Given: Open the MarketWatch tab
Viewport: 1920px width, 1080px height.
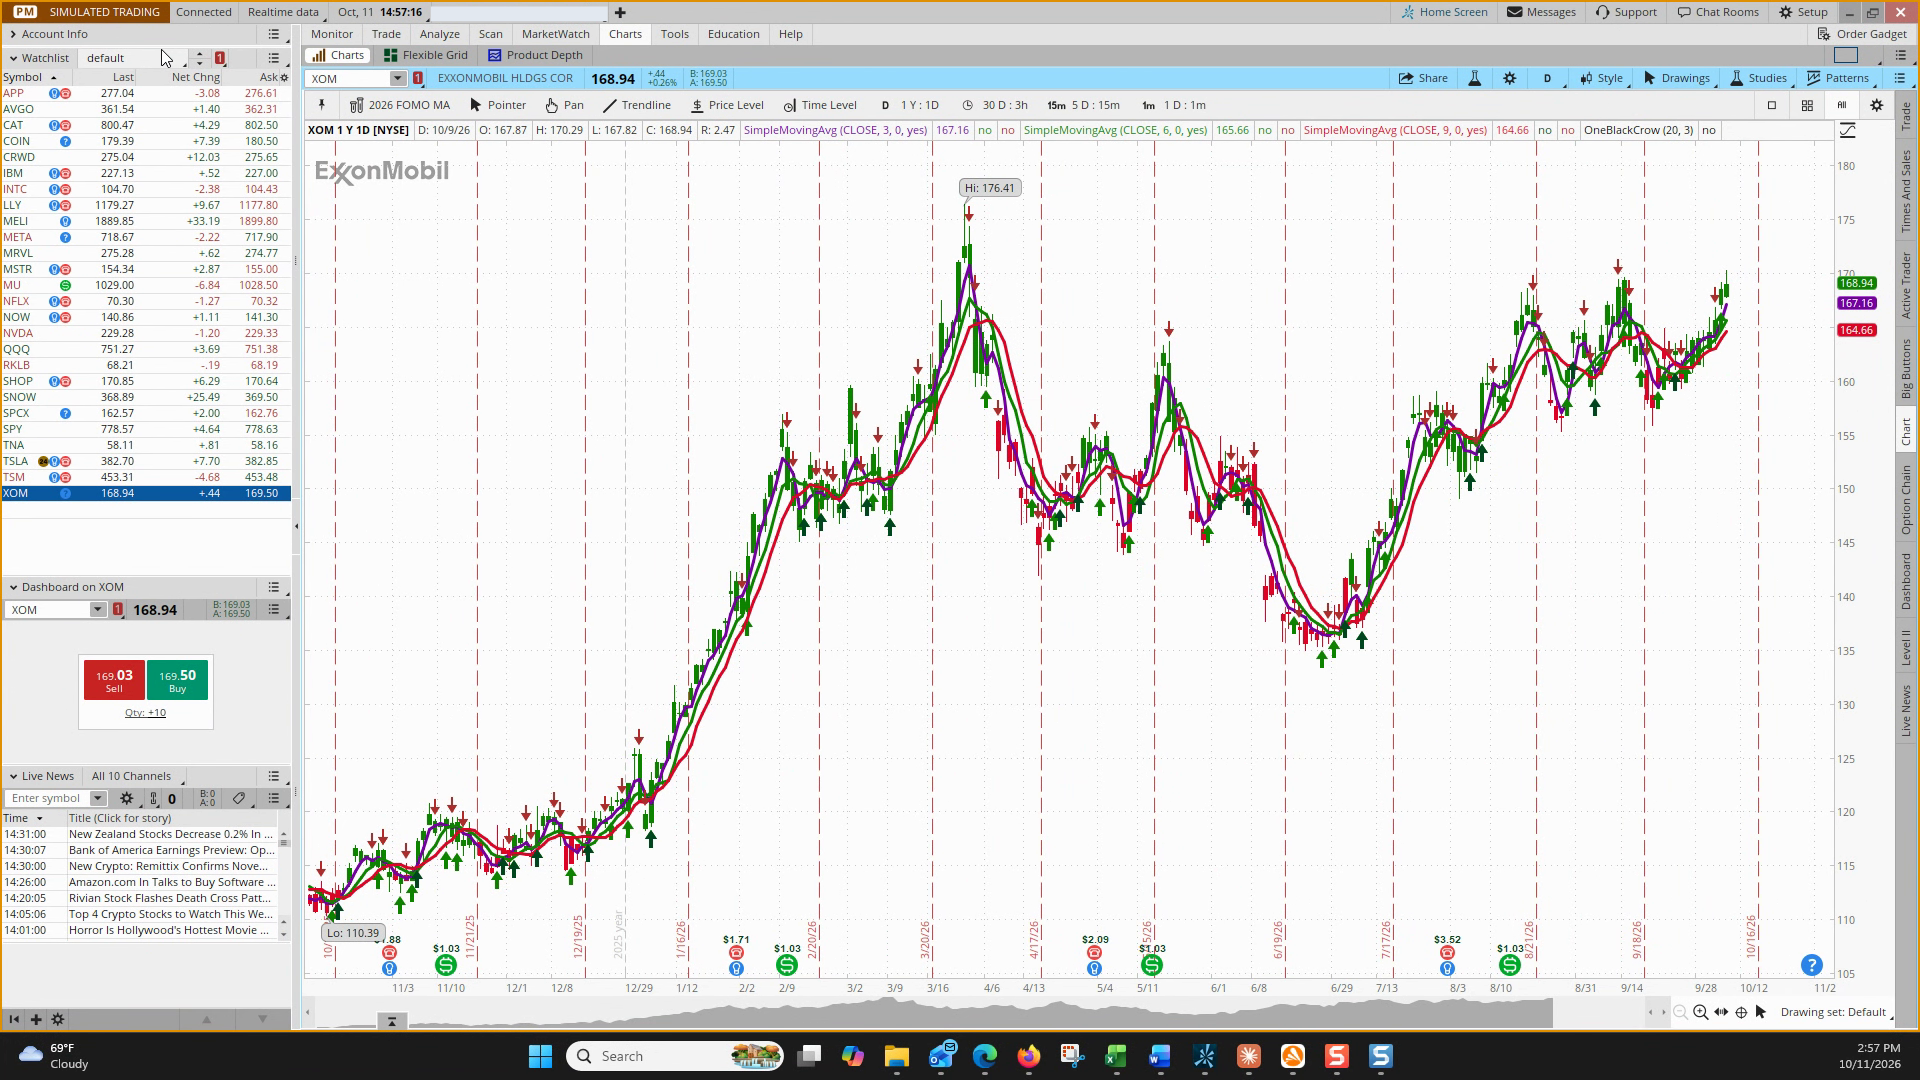Looking at the screenshot, I should pos(555,34).
